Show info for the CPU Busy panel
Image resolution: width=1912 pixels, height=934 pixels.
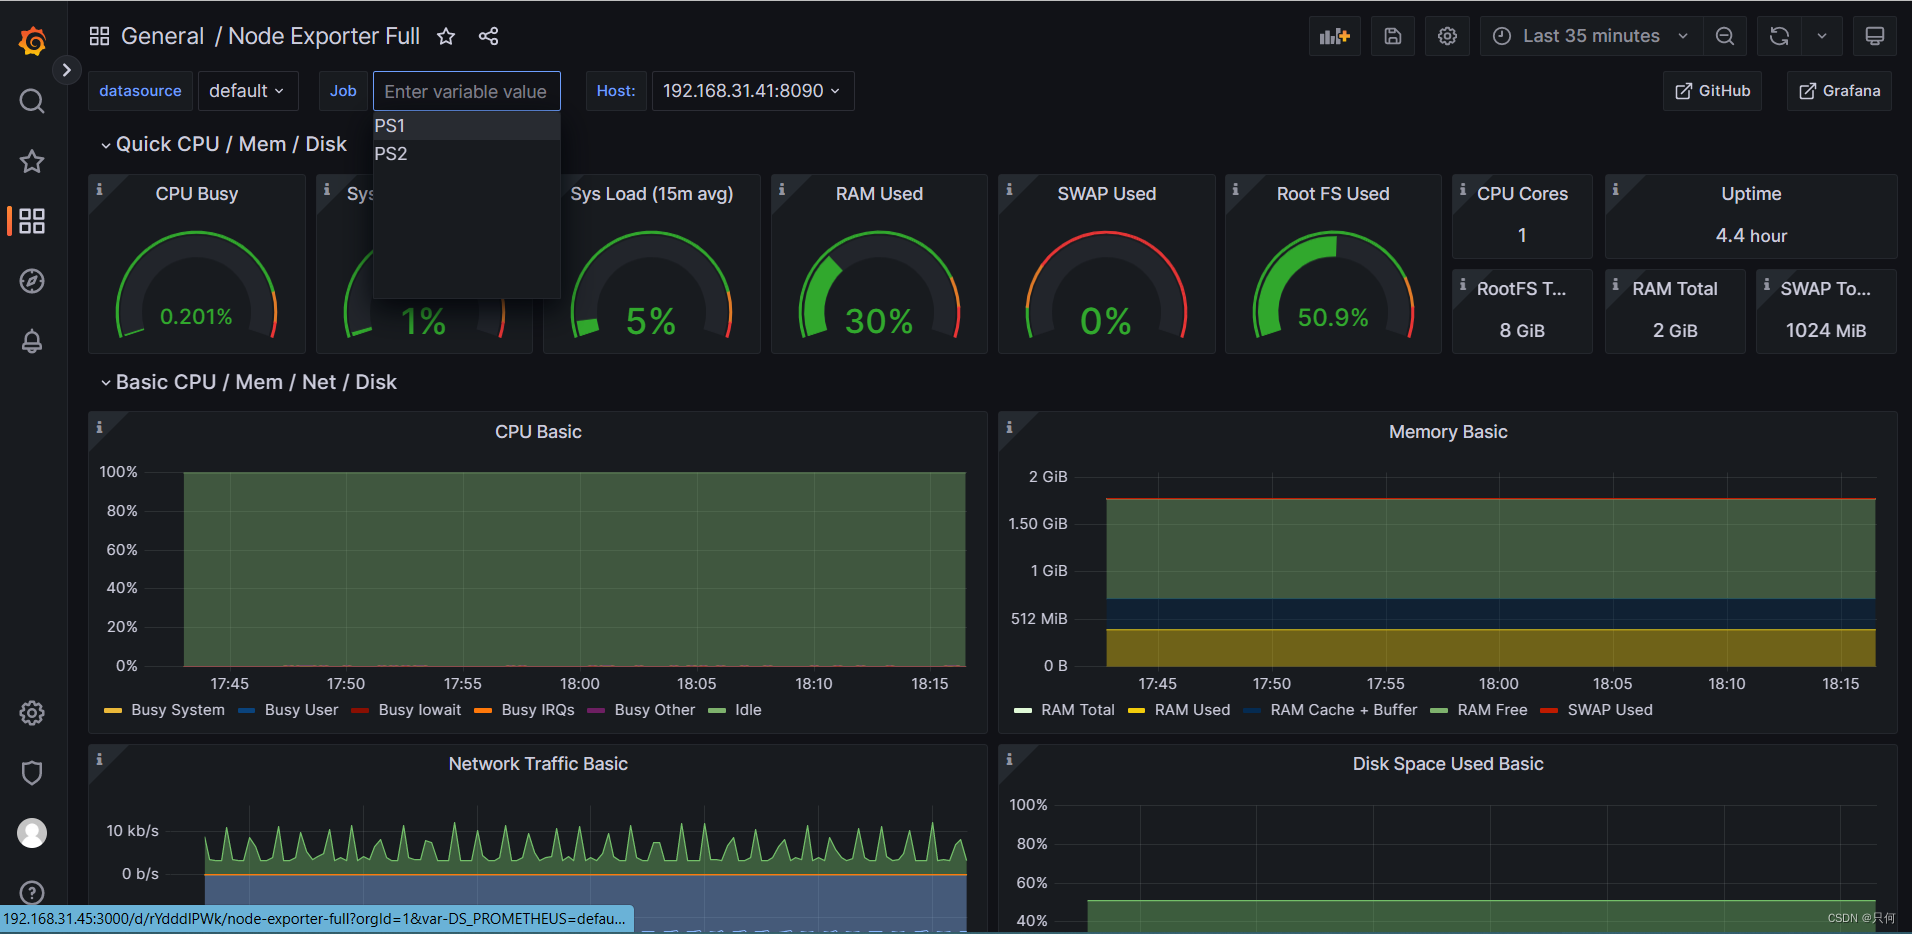point(99,189)
